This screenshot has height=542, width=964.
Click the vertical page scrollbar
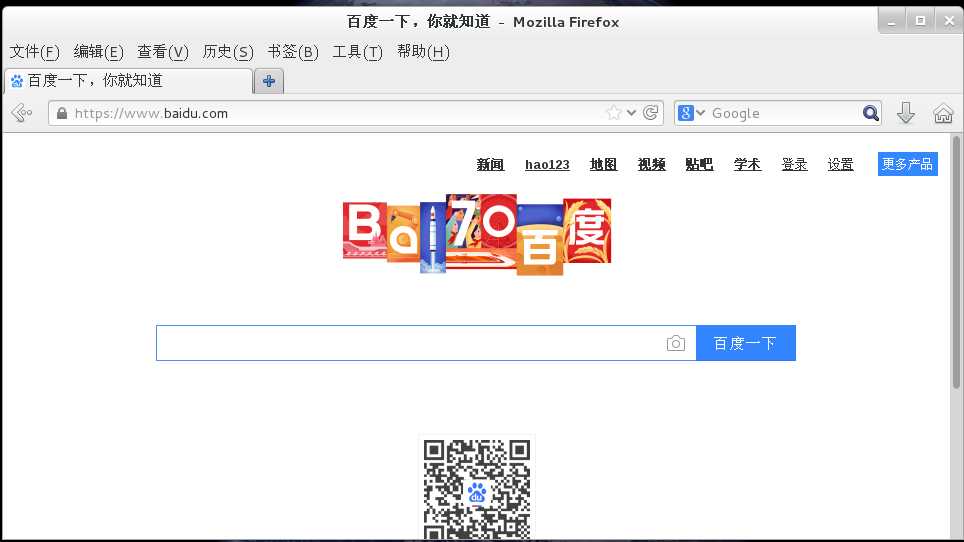[x=956, y=261]
